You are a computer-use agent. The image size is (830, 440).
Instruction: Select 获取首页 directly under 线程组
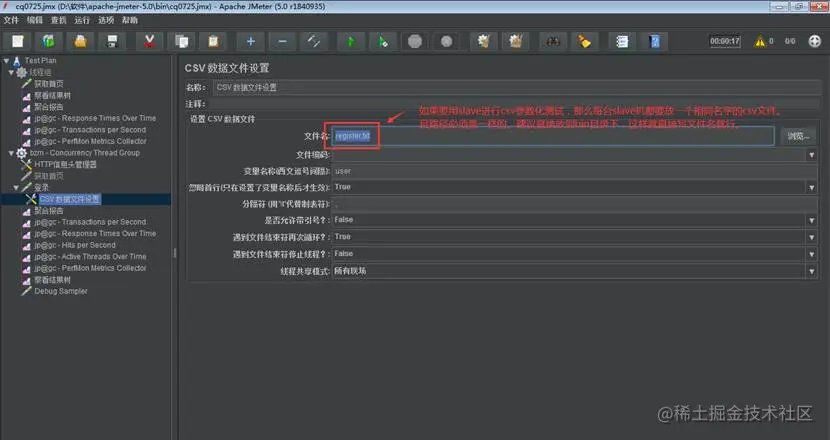click(x=49, y=84)
